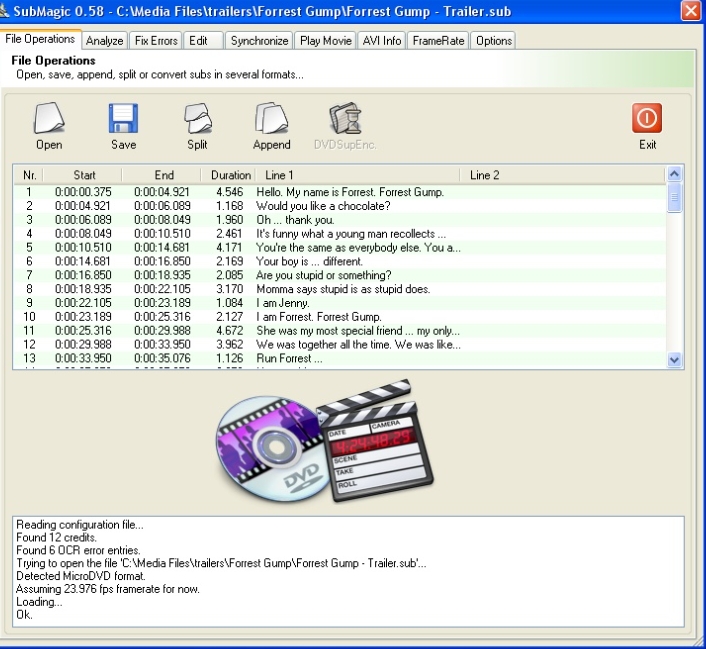Click the Line 1 column header
706x649 pixels.
[x=358, y=175]
